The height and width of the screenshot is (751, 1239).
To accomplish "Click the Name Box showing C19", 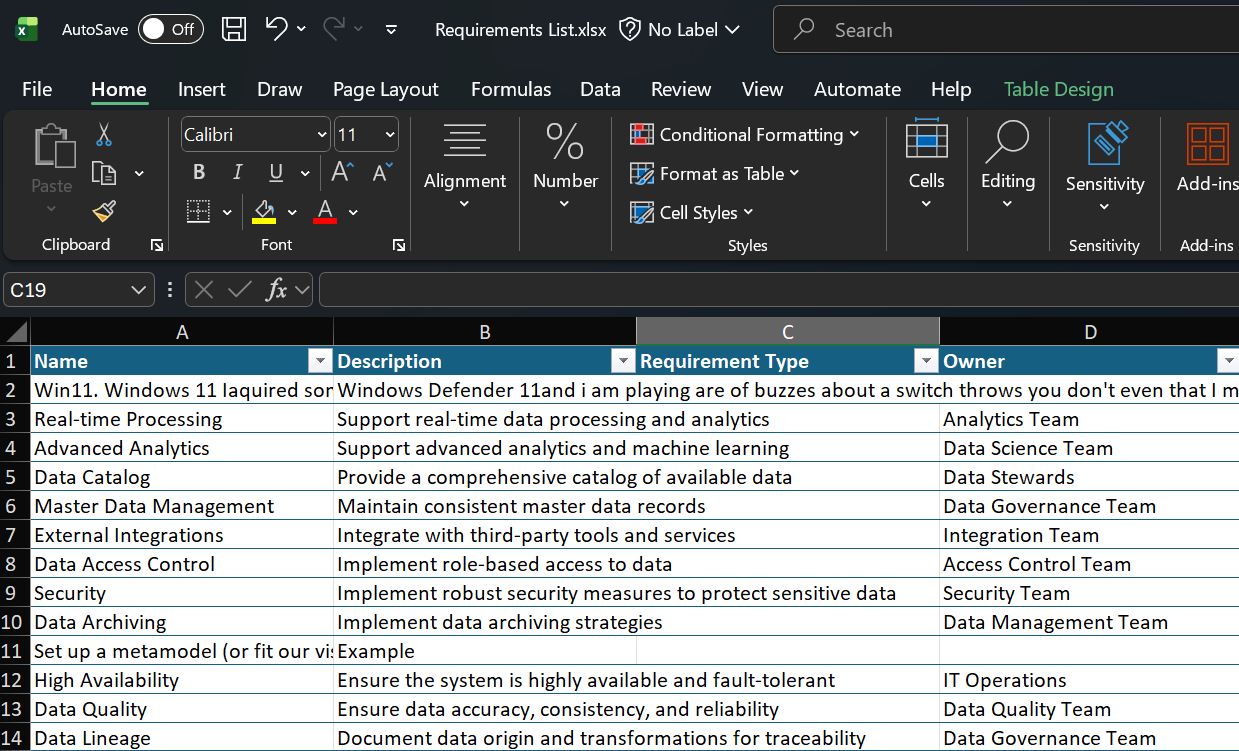I will pyautogui.click(x=66, y=290).
